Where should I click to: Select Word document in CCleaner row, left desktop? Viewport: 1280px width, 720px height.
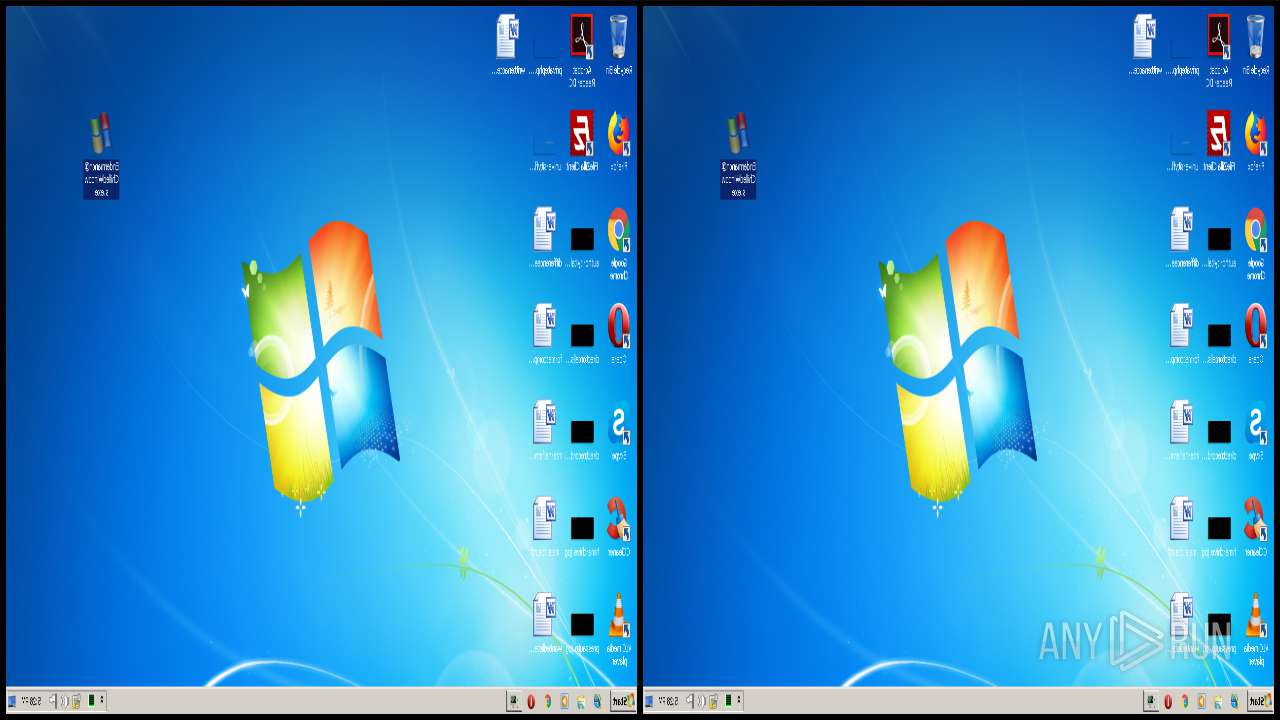point(544,526)
